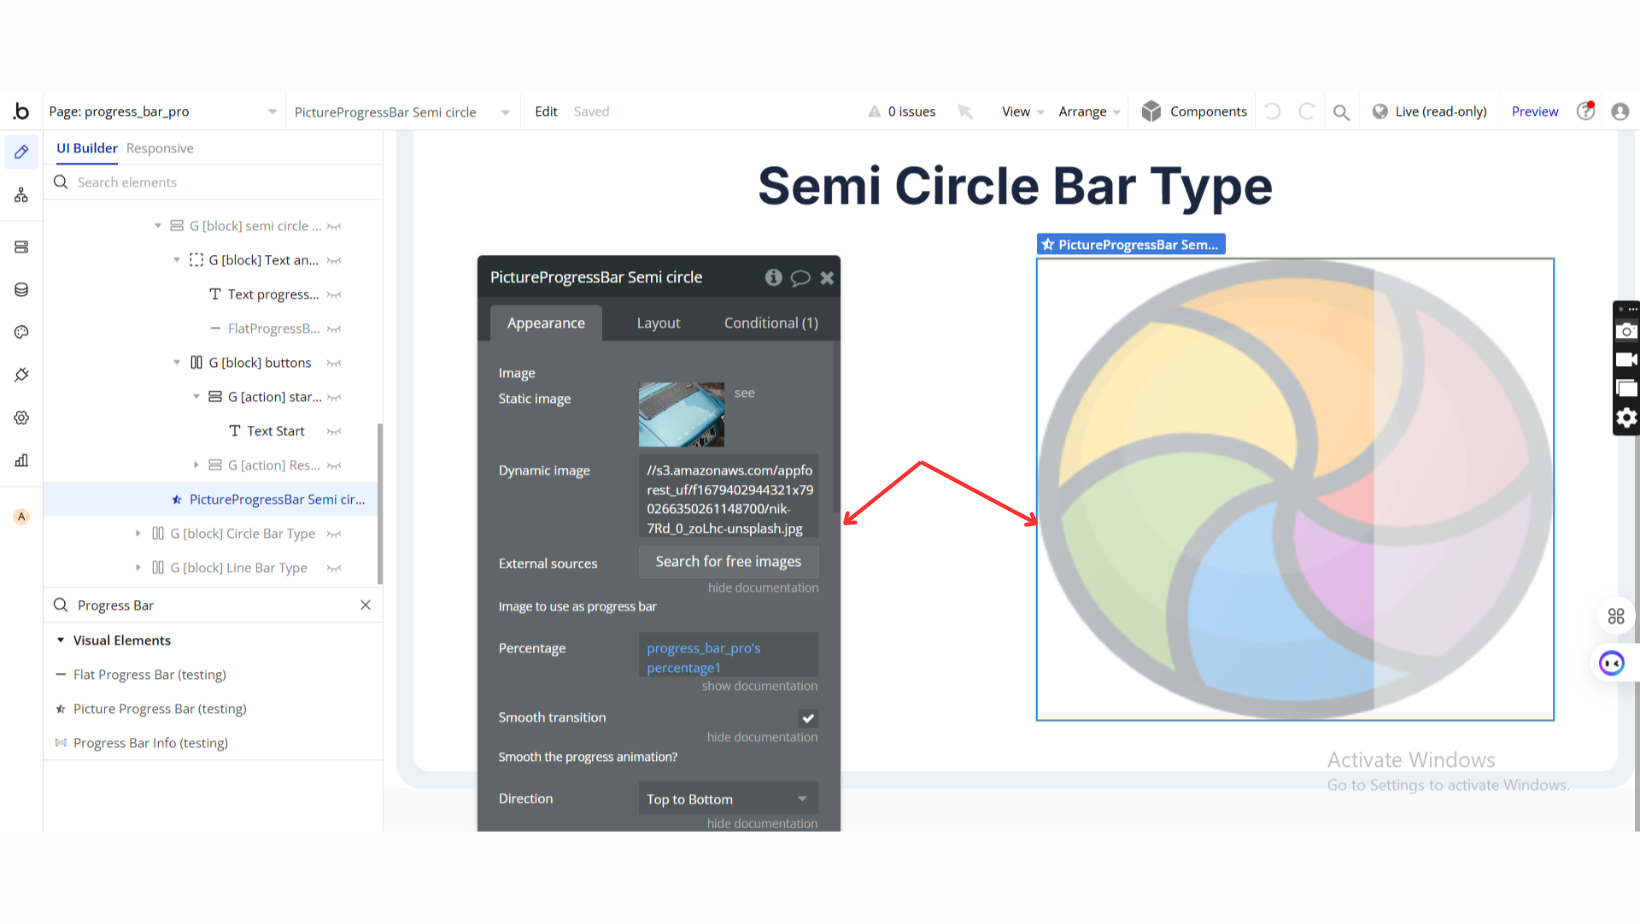Image resolution: width=1640 pixels, height=924 pixels.
Task: Switch to the UI Builder tab
Action: click(x=87, y=148)
